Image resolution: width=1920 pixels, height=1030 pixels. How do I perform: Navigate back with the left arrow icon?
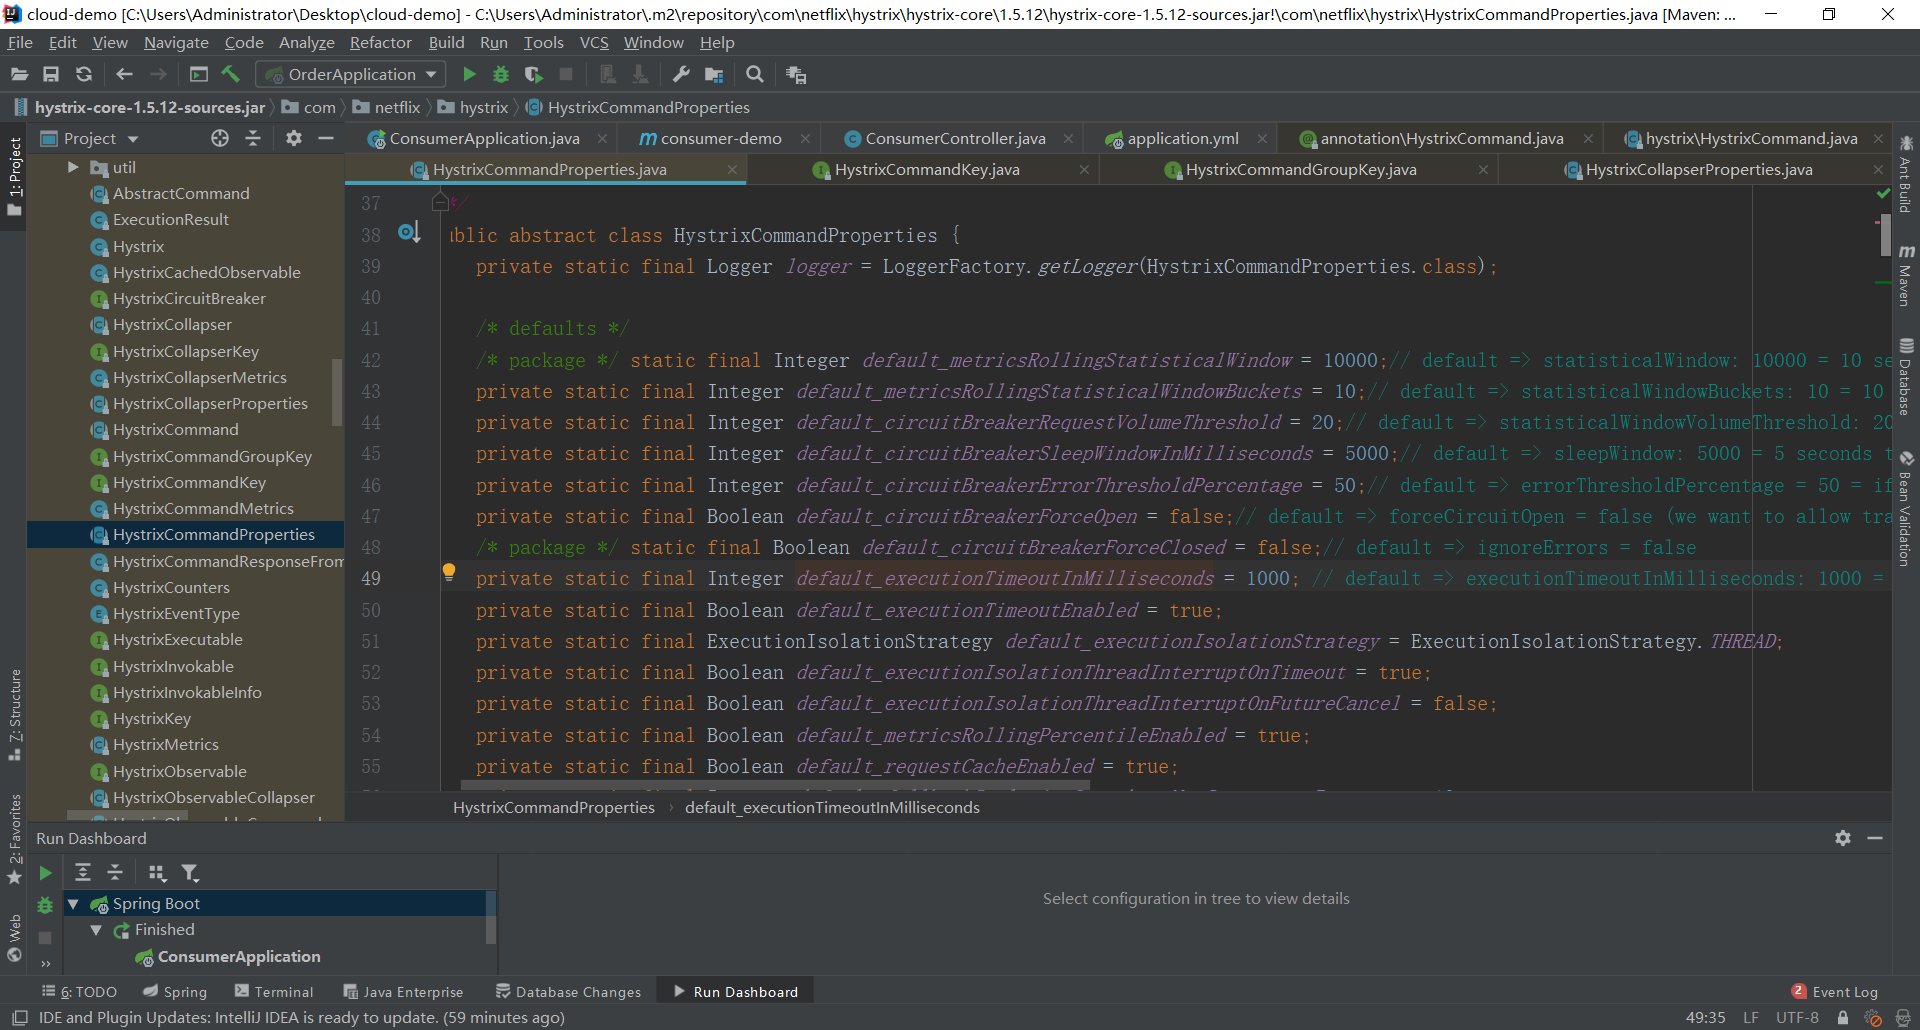pos(124,74)
